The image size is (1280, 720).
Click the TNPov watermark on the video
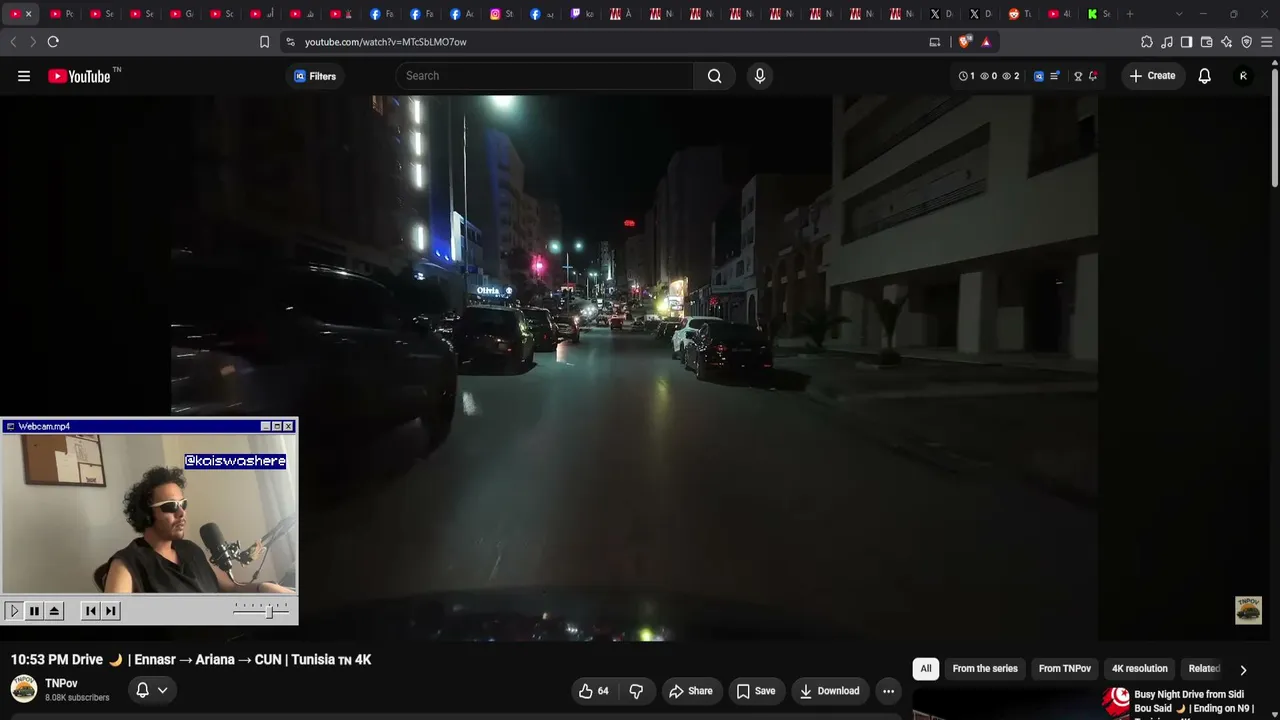click(1248, 610)
